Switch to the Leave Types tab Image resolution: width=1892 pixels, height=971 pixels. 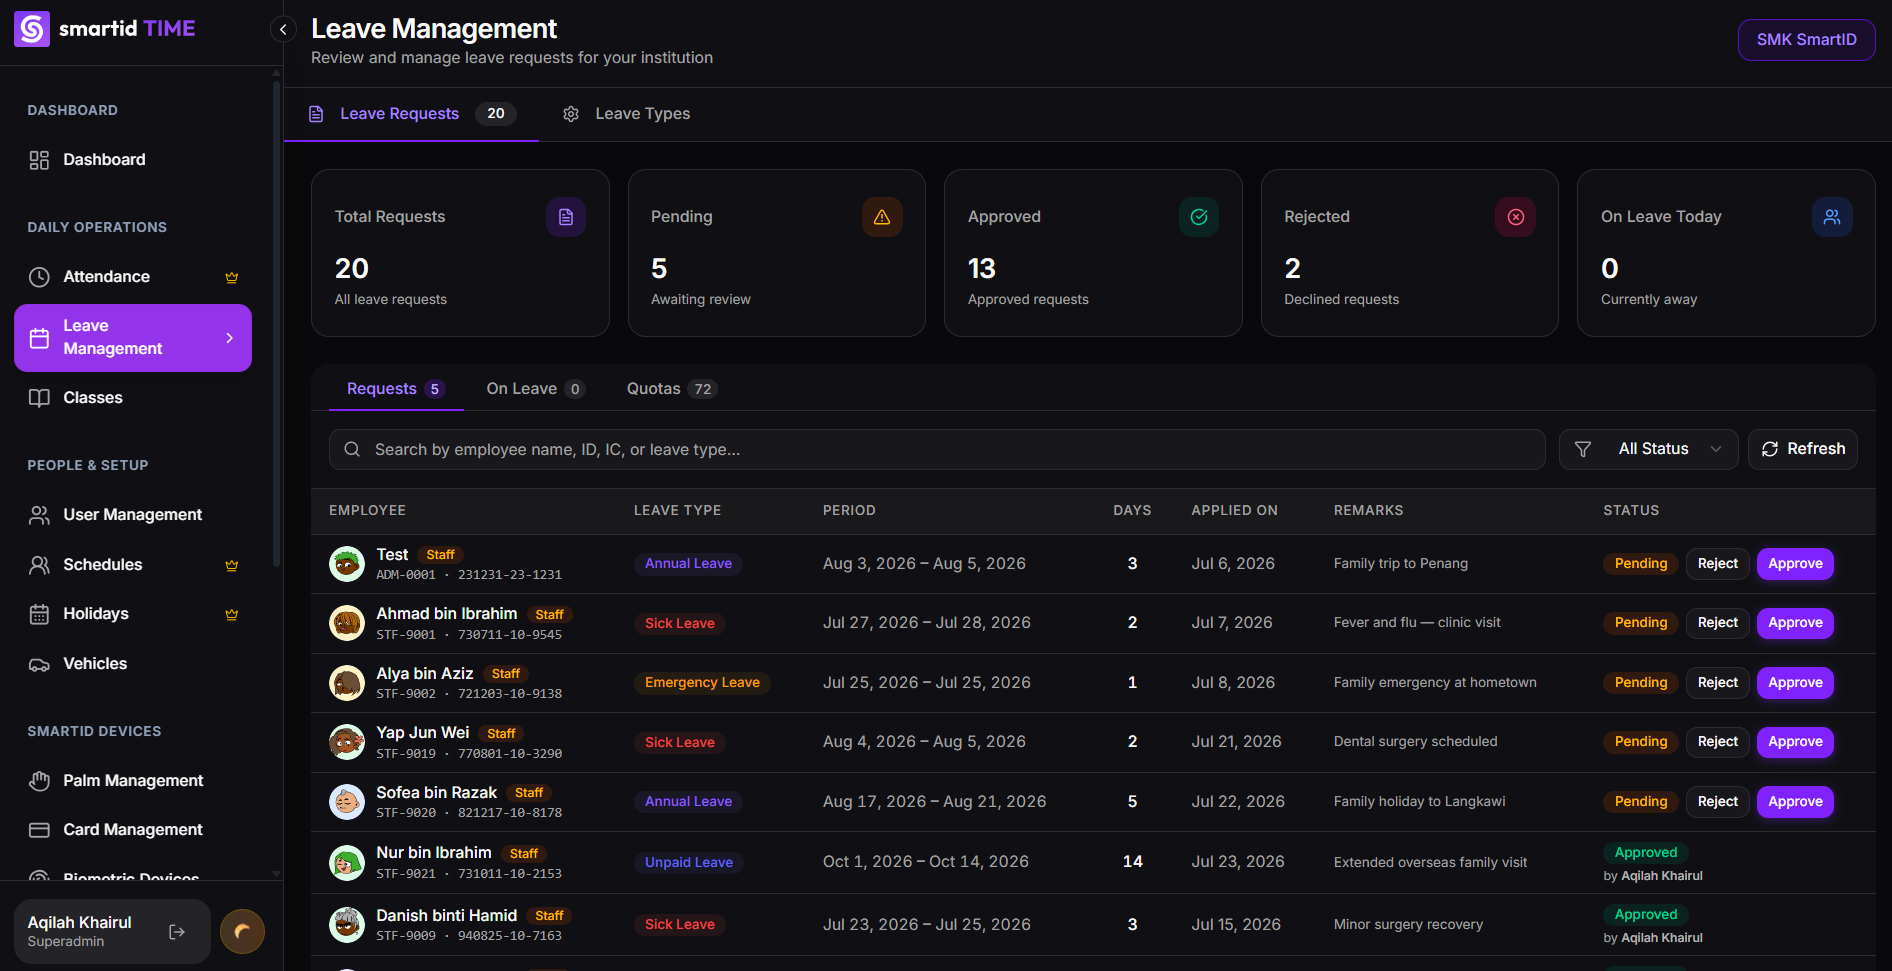tap(627, 114)
